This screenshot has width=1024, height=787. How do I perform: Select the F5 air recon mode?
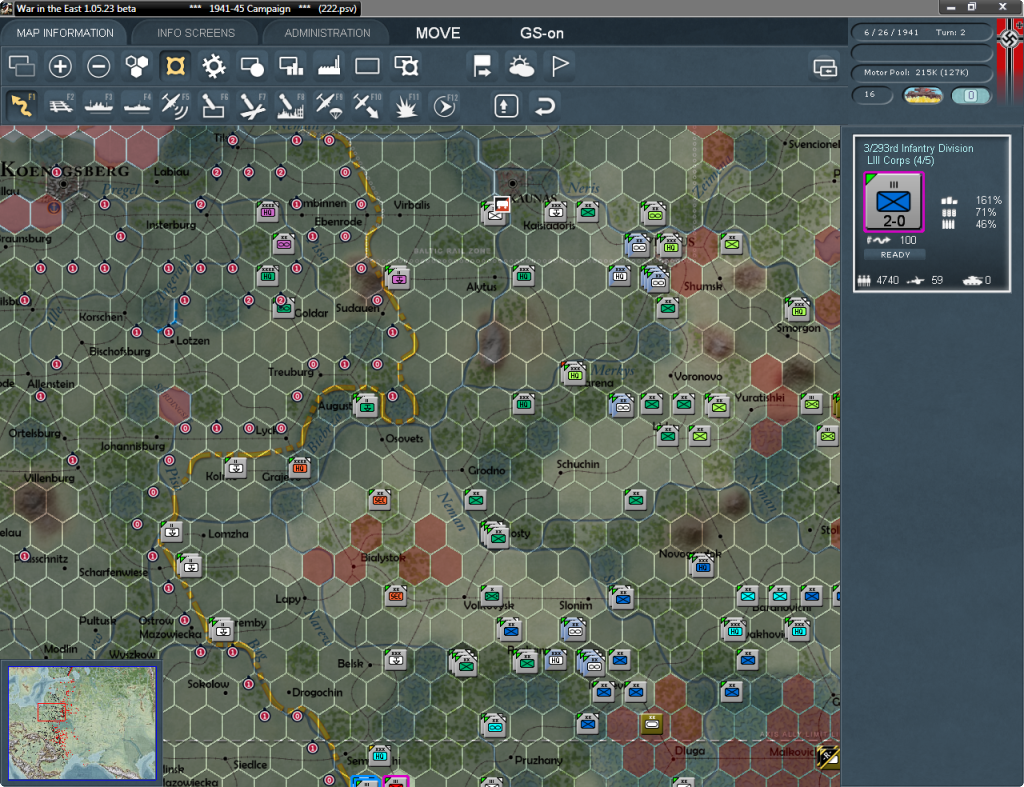[x=175, y=105]
